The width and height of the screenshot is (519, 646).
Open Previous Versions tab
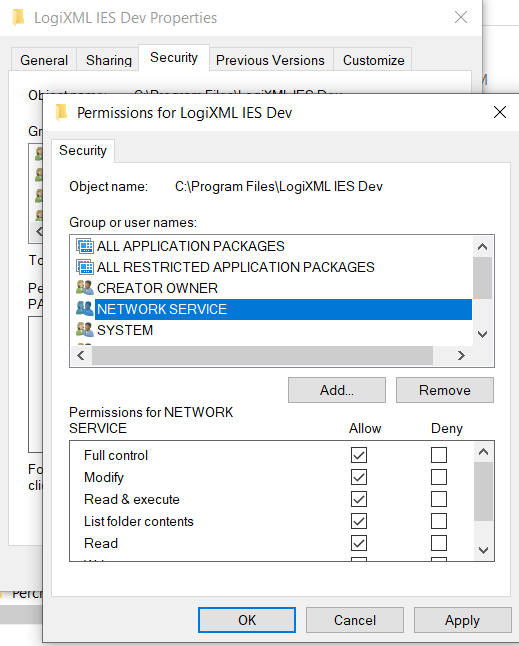click(270, 60)
